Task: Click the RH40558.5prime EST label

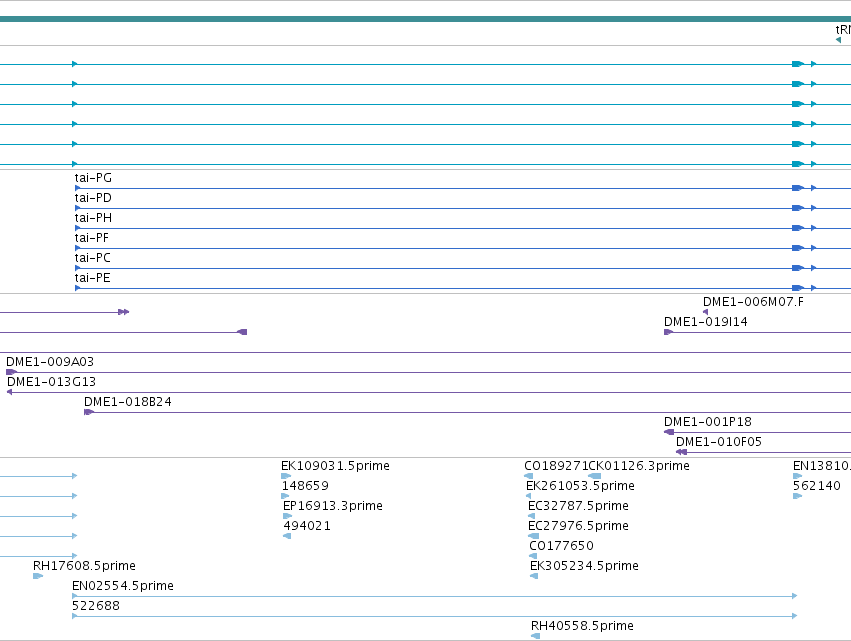Action: click(x=582, y=626)
